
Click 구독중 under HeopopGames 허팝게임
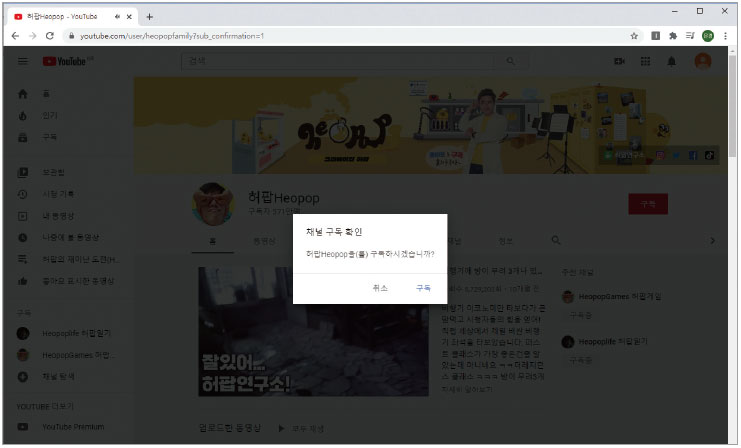point(580,315)
